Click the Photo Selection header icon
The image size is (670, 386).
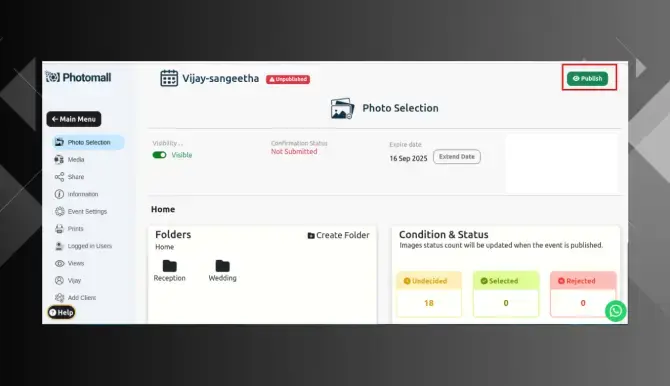click(342, 109)
